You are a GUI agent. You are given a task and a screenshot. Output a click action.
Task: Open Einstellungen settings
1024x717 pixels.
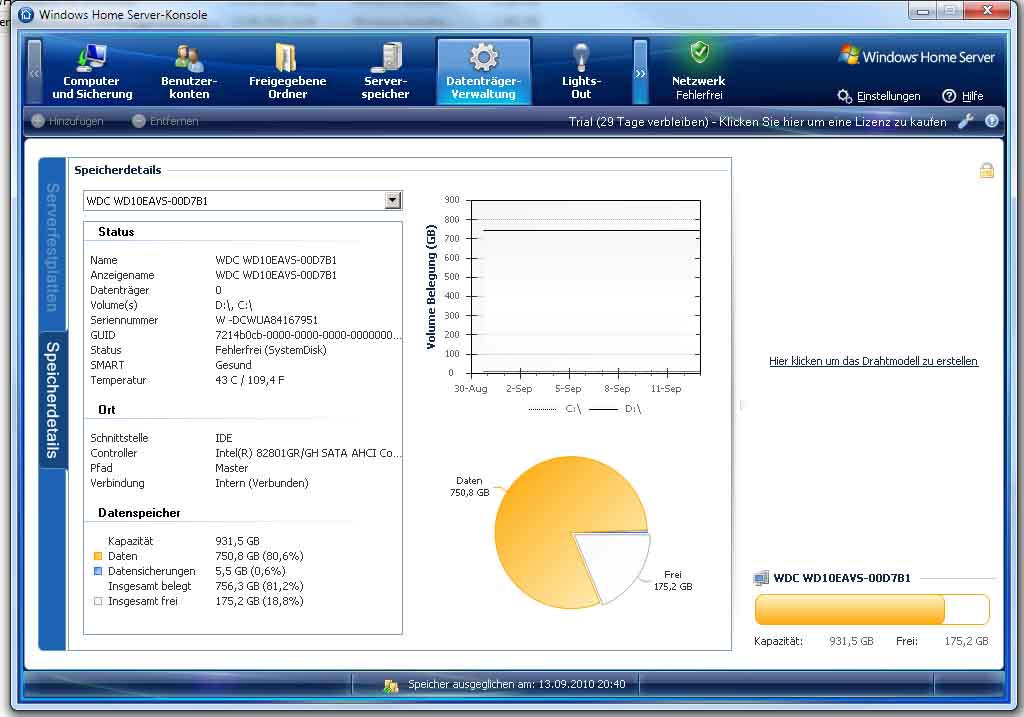(879, 96)
